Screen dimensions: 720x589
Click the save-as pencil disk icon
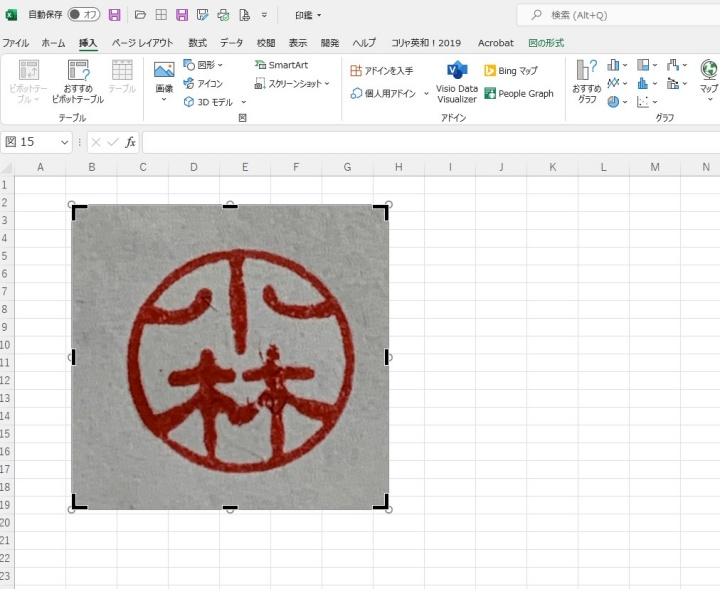202,15
